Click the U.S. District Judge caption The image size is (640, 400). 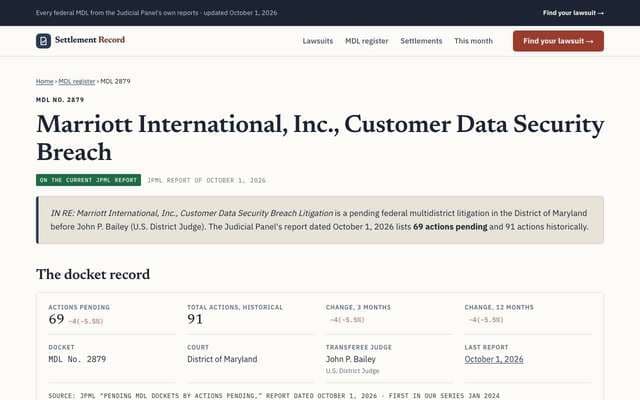(353, 371)
